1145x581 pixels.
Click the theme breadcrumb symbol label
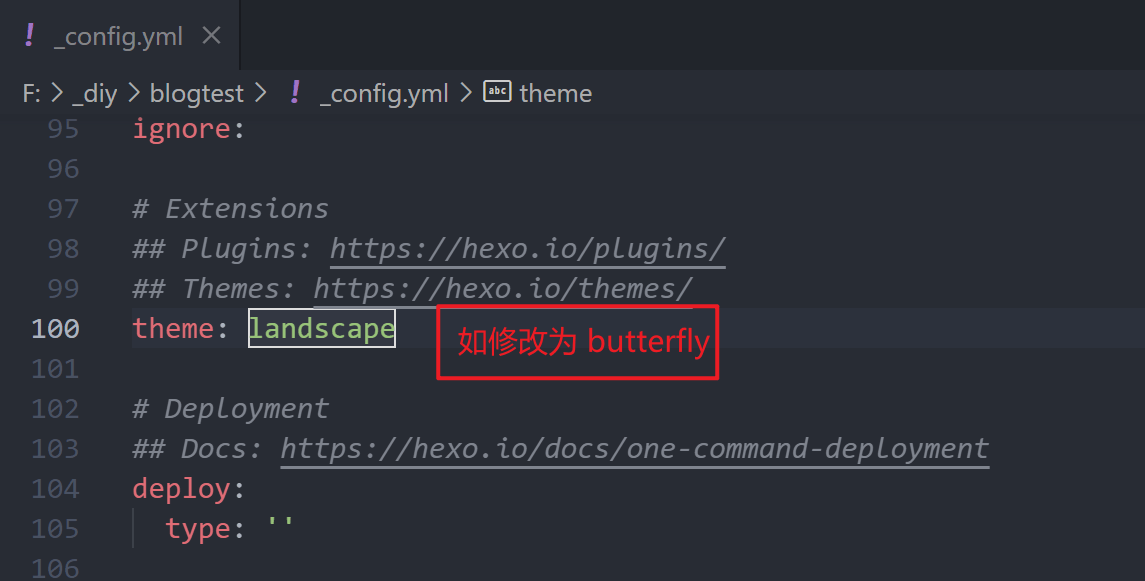pos(556,94)
